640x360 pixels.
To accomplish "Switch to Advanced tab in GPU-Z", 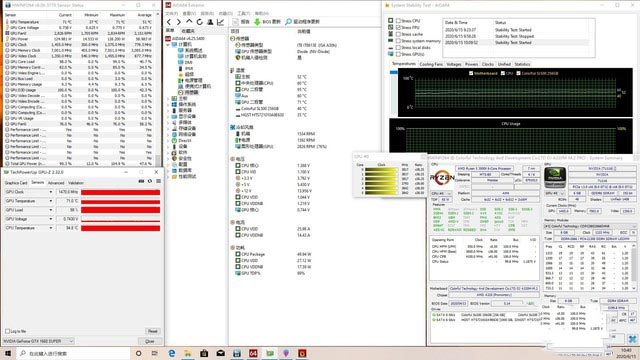I will [56, 183].
